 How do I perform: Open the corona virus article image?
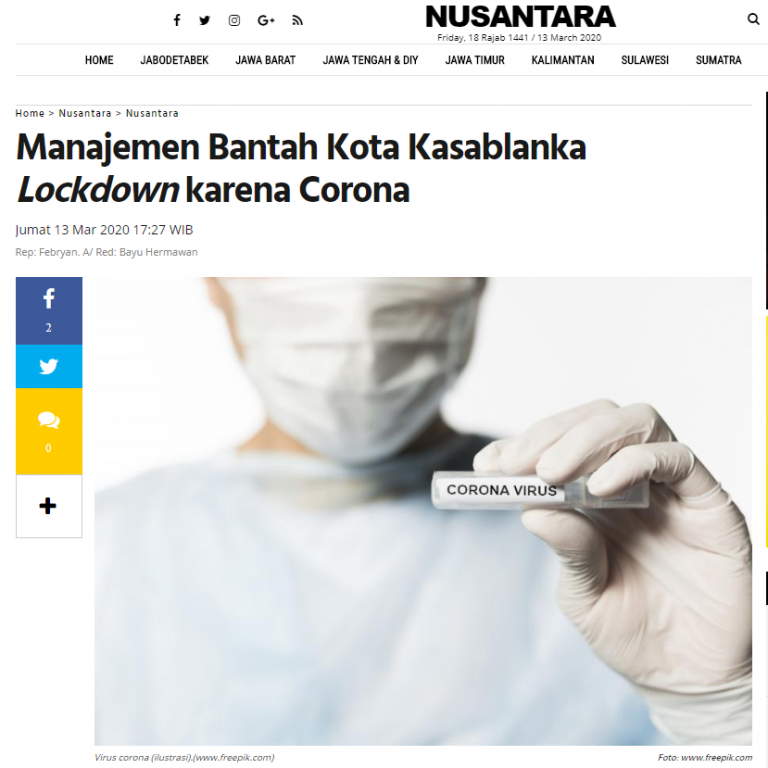423,511
